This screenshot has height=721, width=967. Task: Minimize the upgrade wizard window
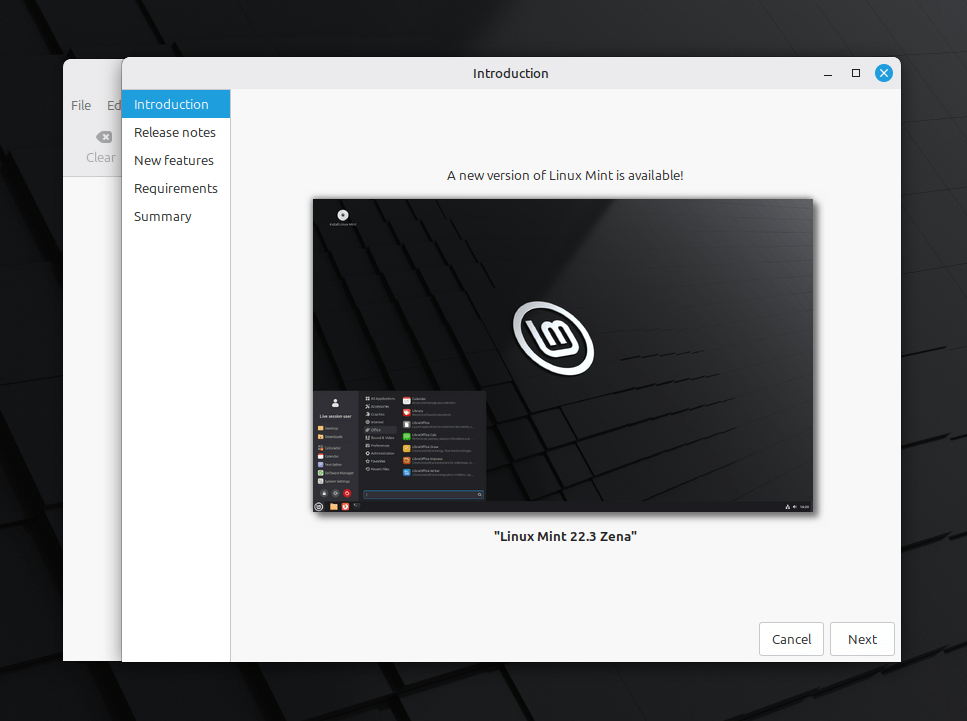827,73
